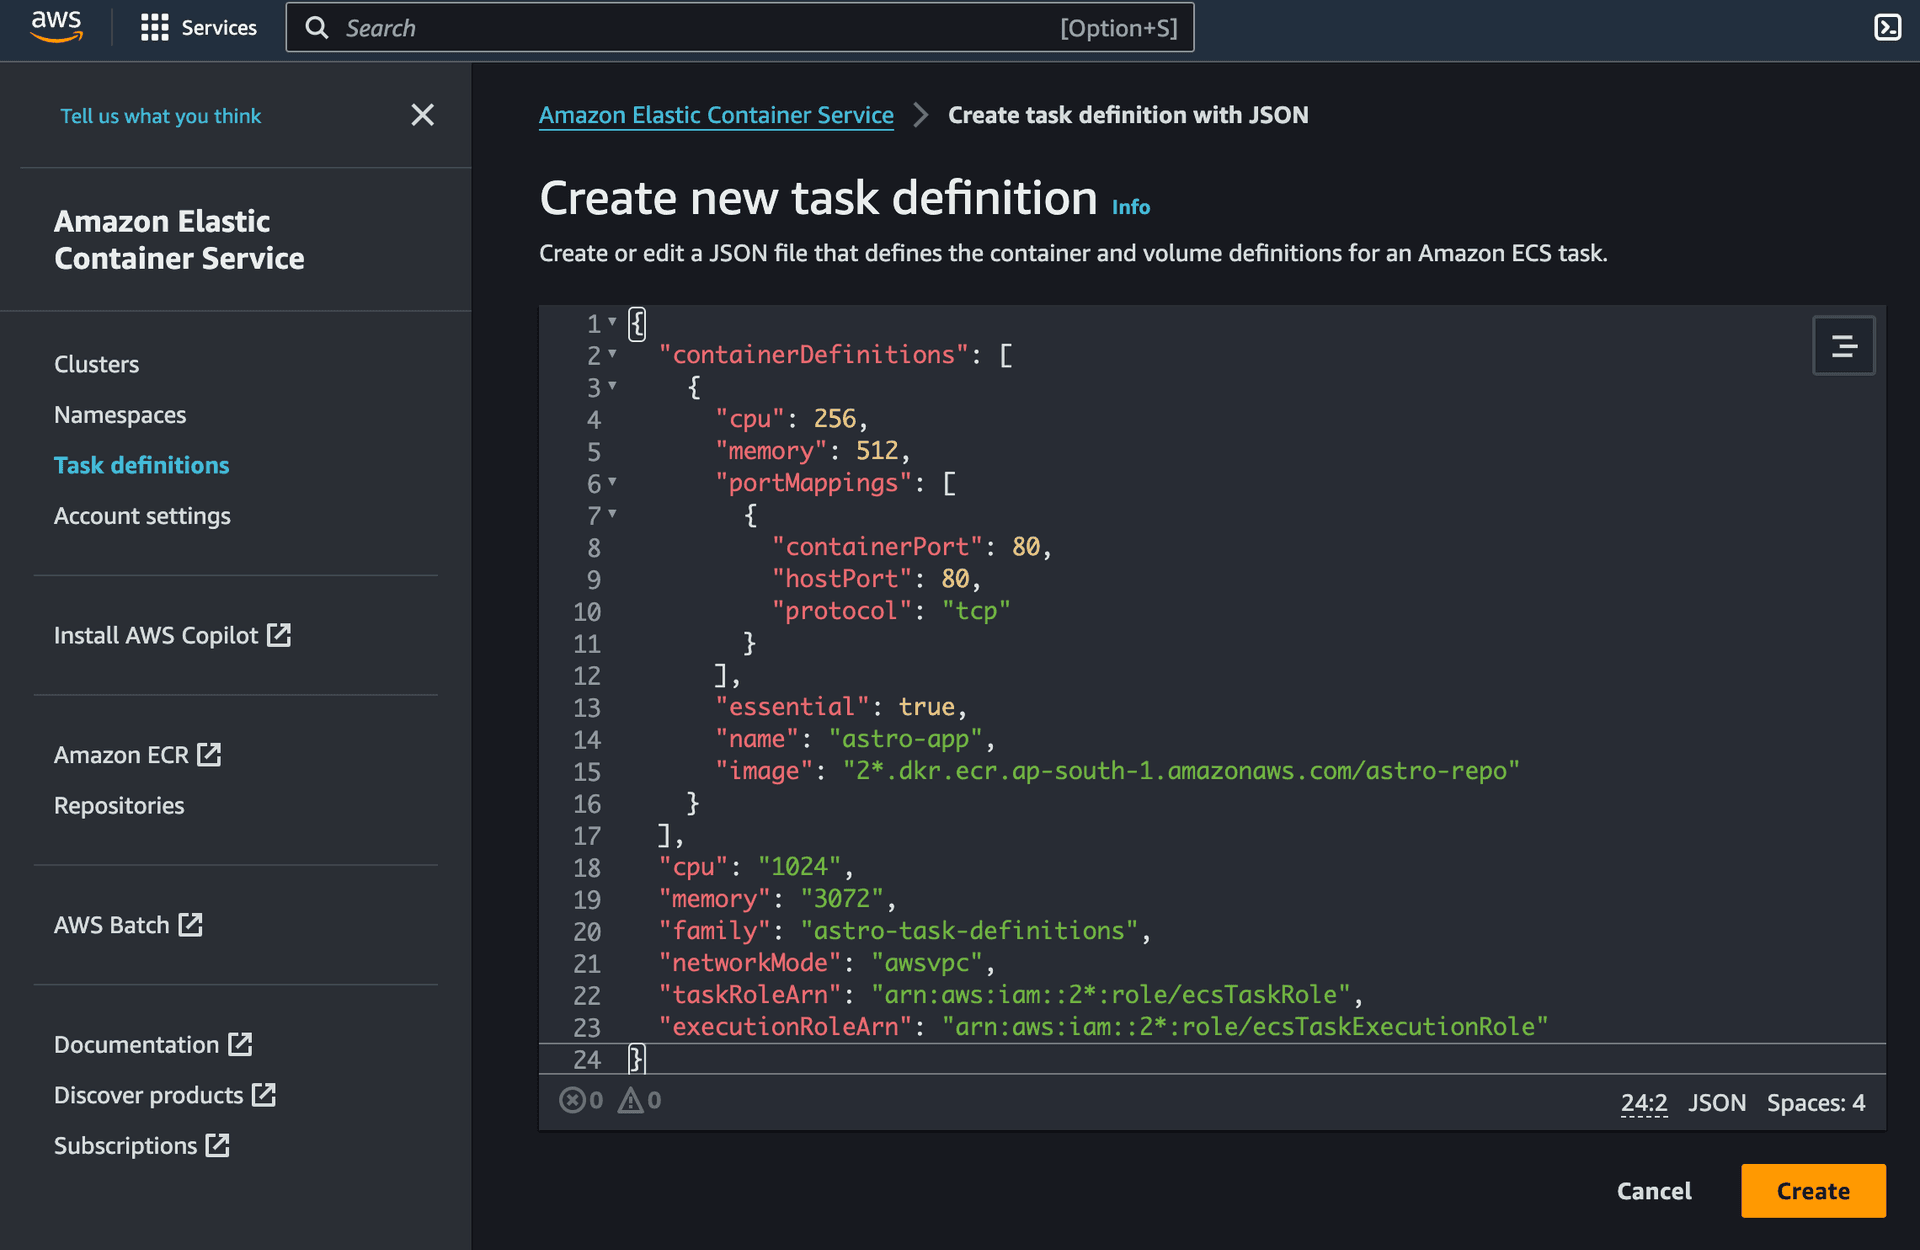The width and height of the screenshot is (1920, 1250).
Task: Click the Cancel button
Action: tap(1653, 1190)
